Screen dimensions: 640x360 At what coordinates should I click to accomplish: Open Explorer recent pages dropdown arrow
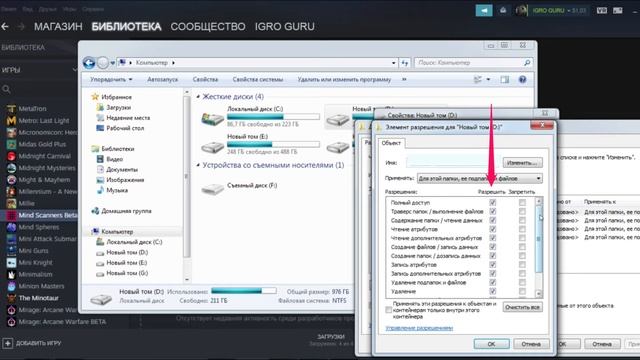point(113,63)
